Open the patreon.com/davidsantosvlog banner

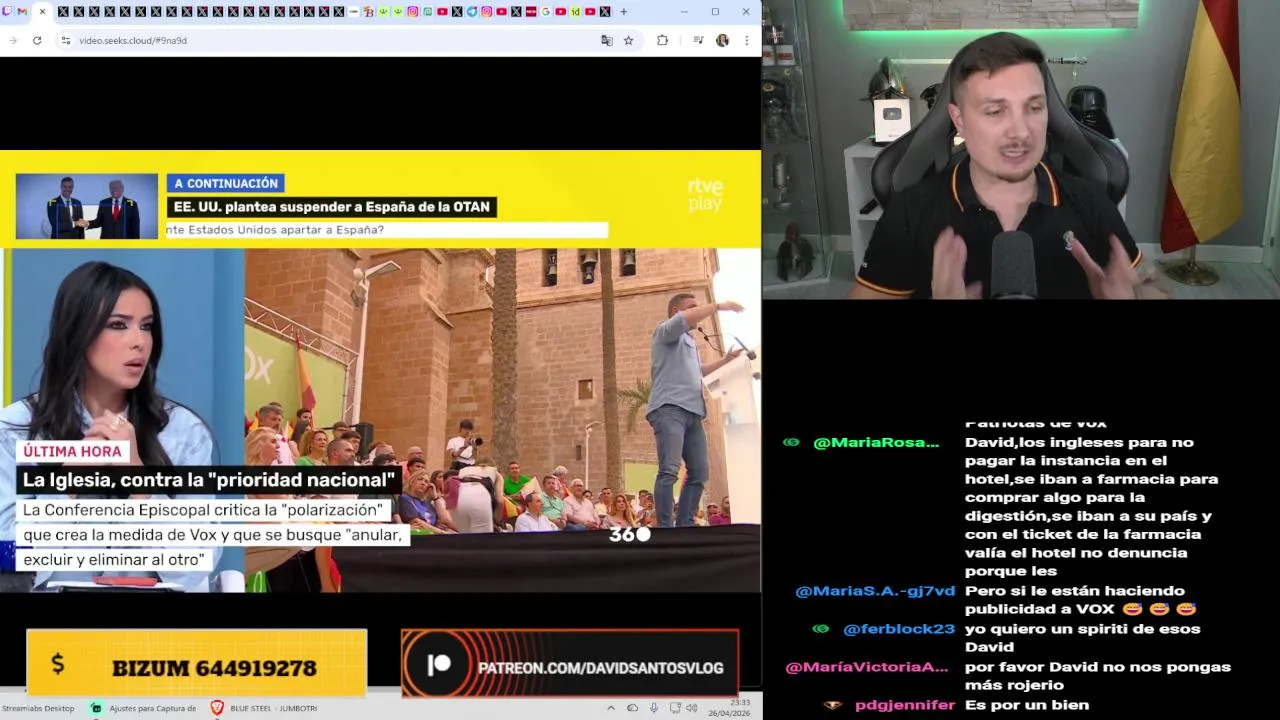(x=570, y=663)
